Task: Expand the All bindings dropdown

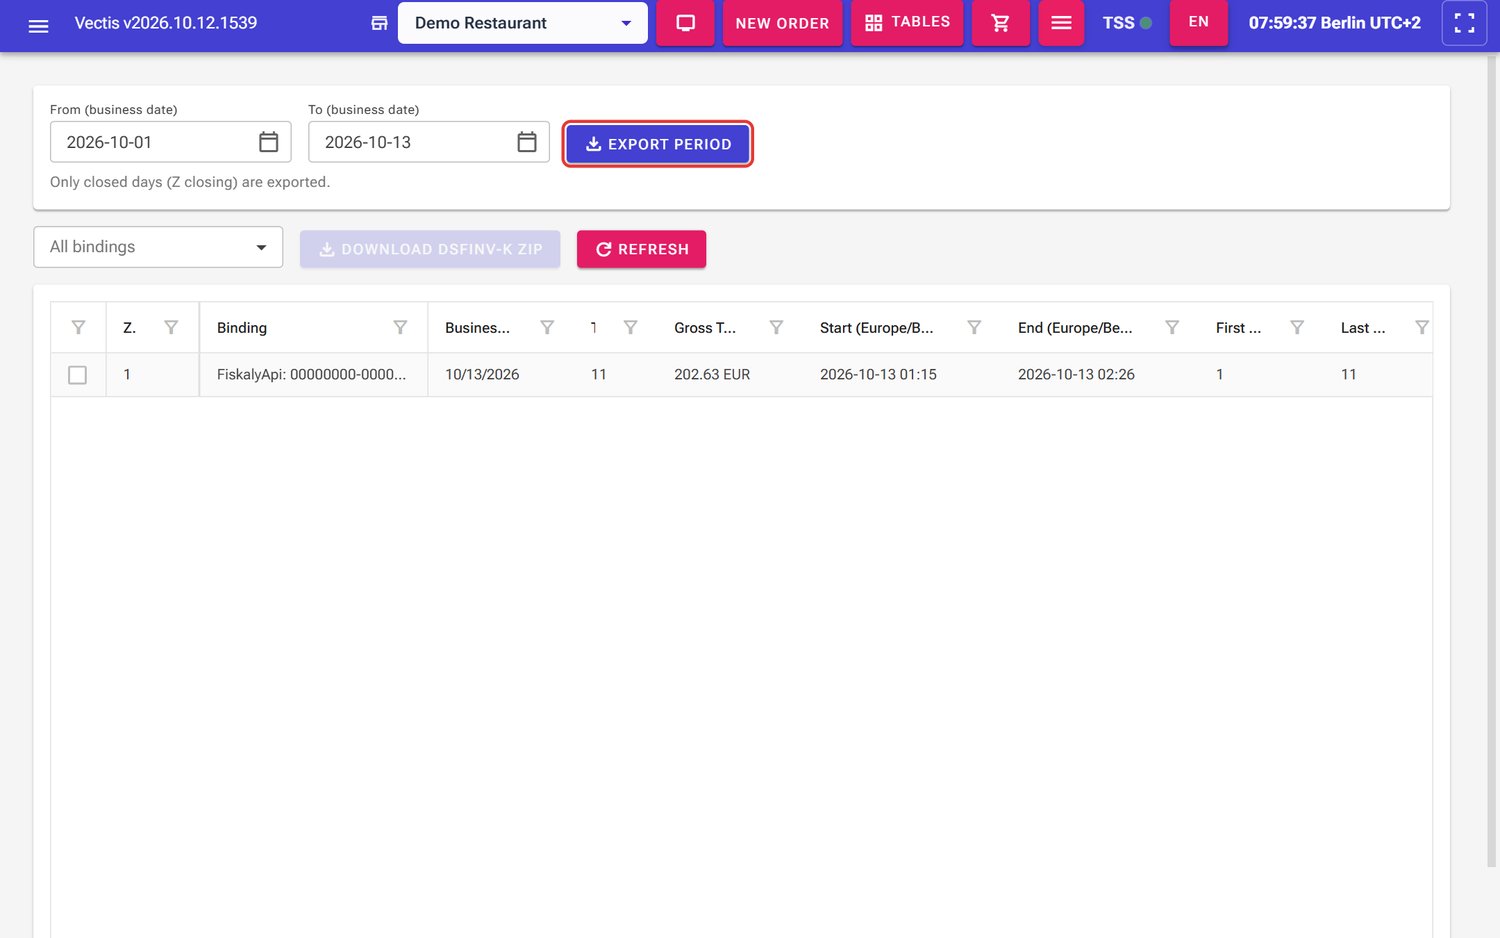Action: pos(158,247)
